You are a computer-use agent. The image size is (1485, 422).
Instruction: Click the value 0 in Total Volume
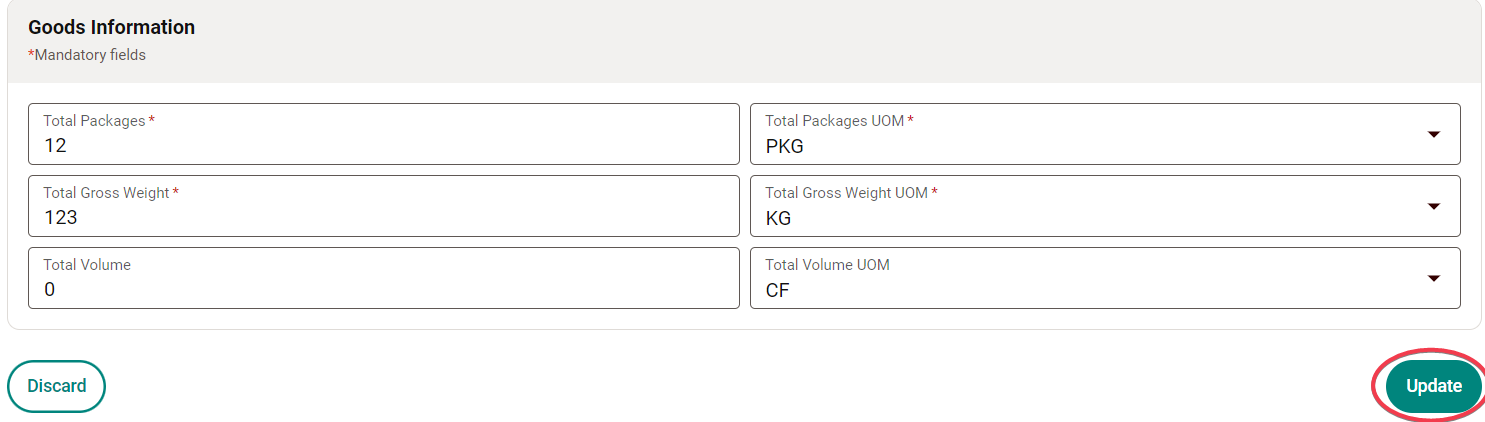pyautogui.click(x=50, y=290)
